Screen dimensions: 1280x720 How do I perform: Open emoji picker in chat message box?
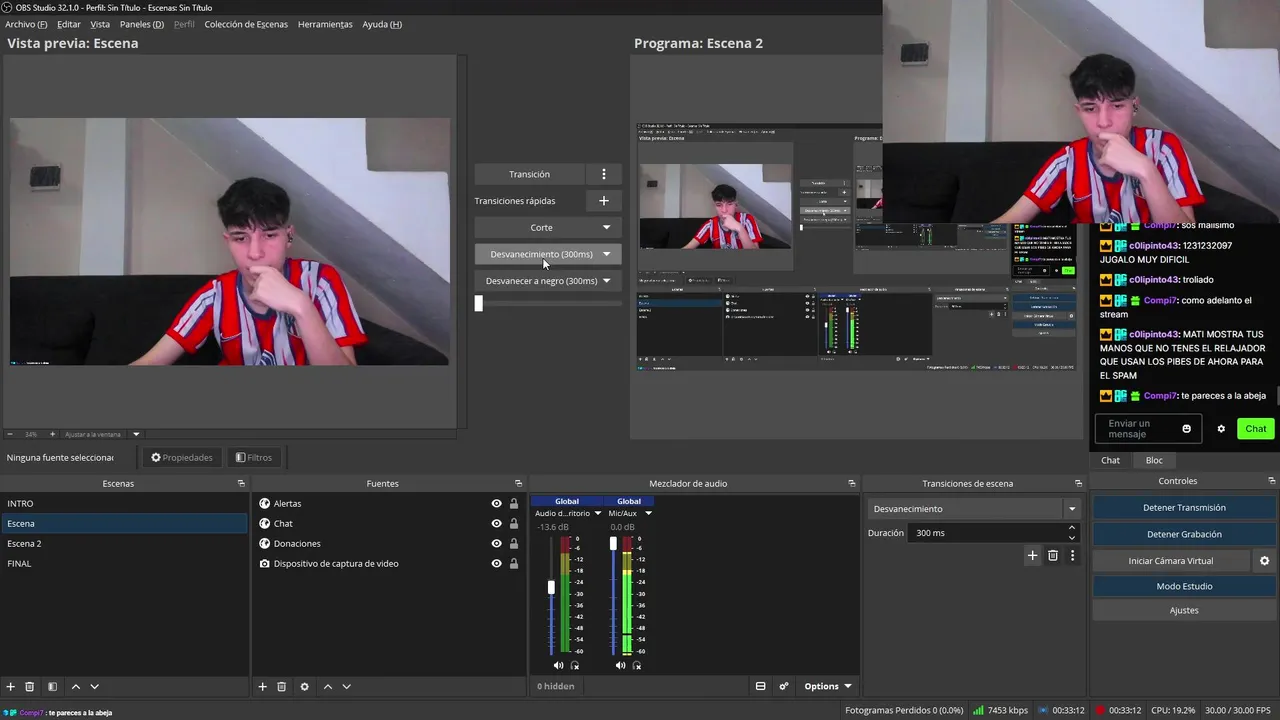(1187, 429)
